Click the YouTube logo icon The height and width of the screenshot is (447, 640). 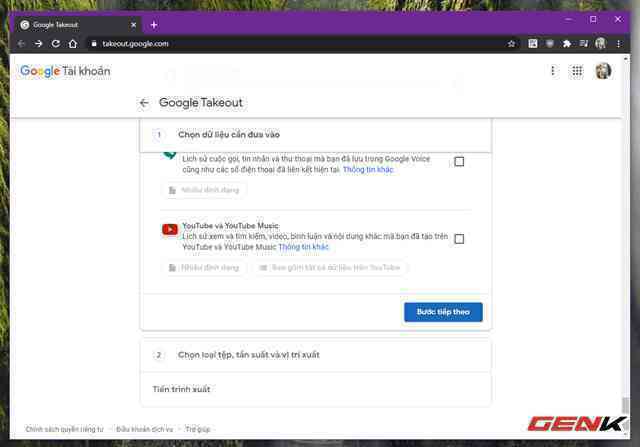point(170,229)
